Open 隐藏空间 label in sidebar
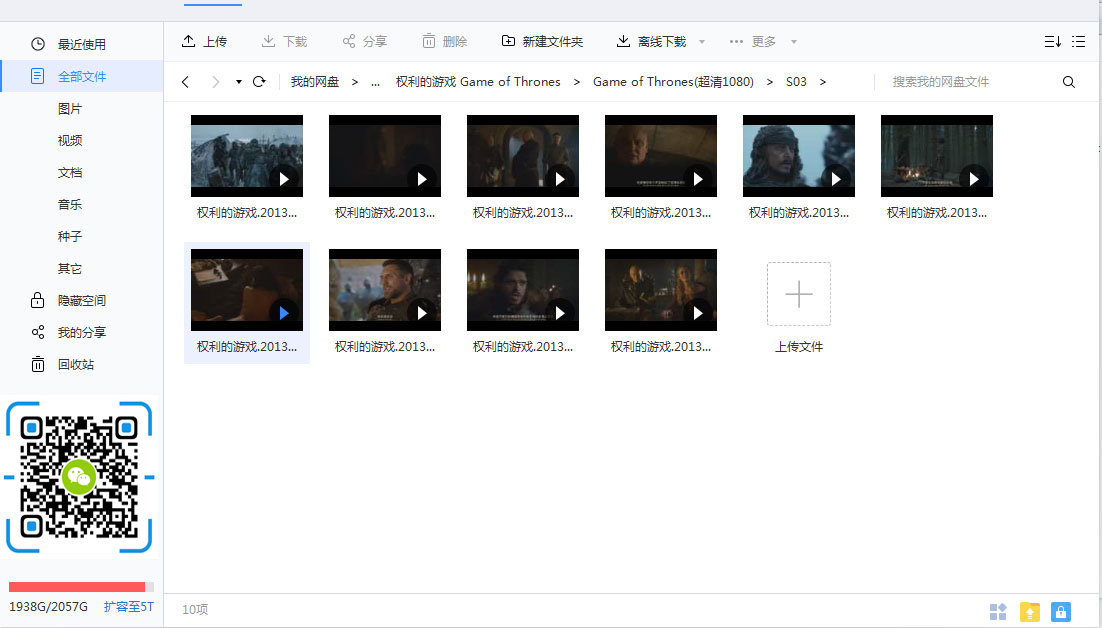 pyautogui.click(x=82, y=301)
